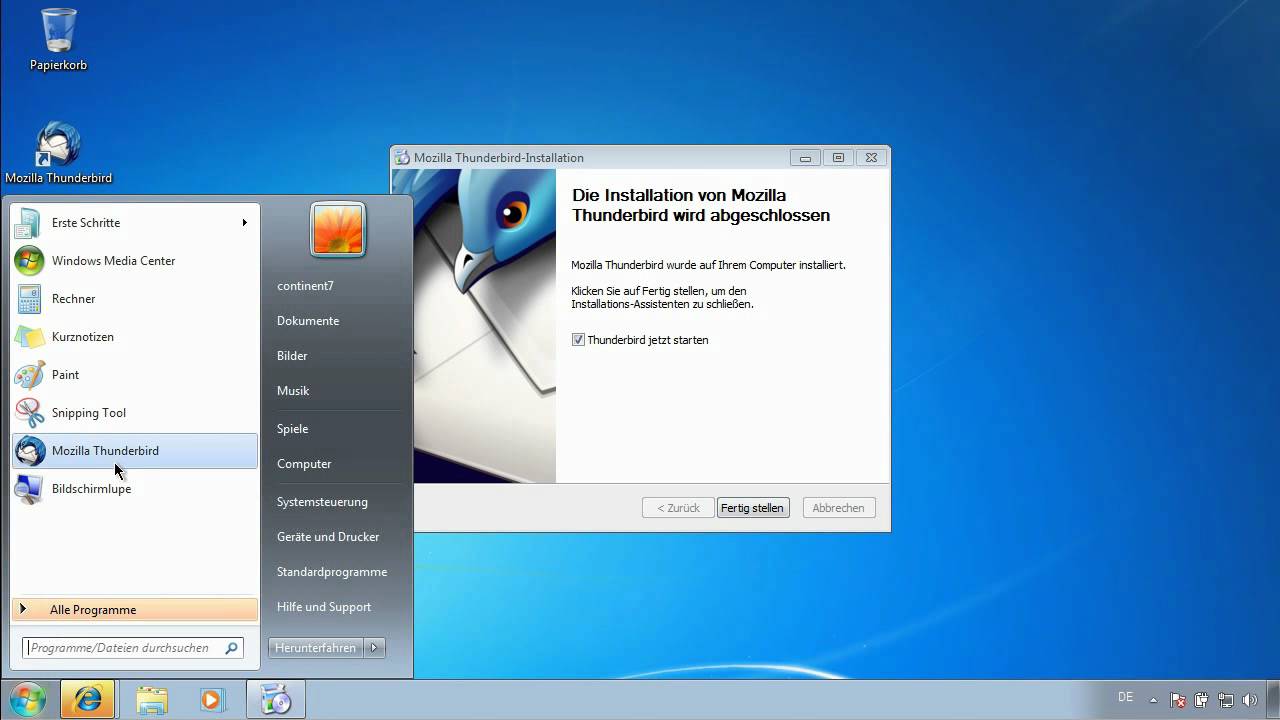Open Standardprogramme settings
Screen dimensions: 1280x720
pos(332,572)
